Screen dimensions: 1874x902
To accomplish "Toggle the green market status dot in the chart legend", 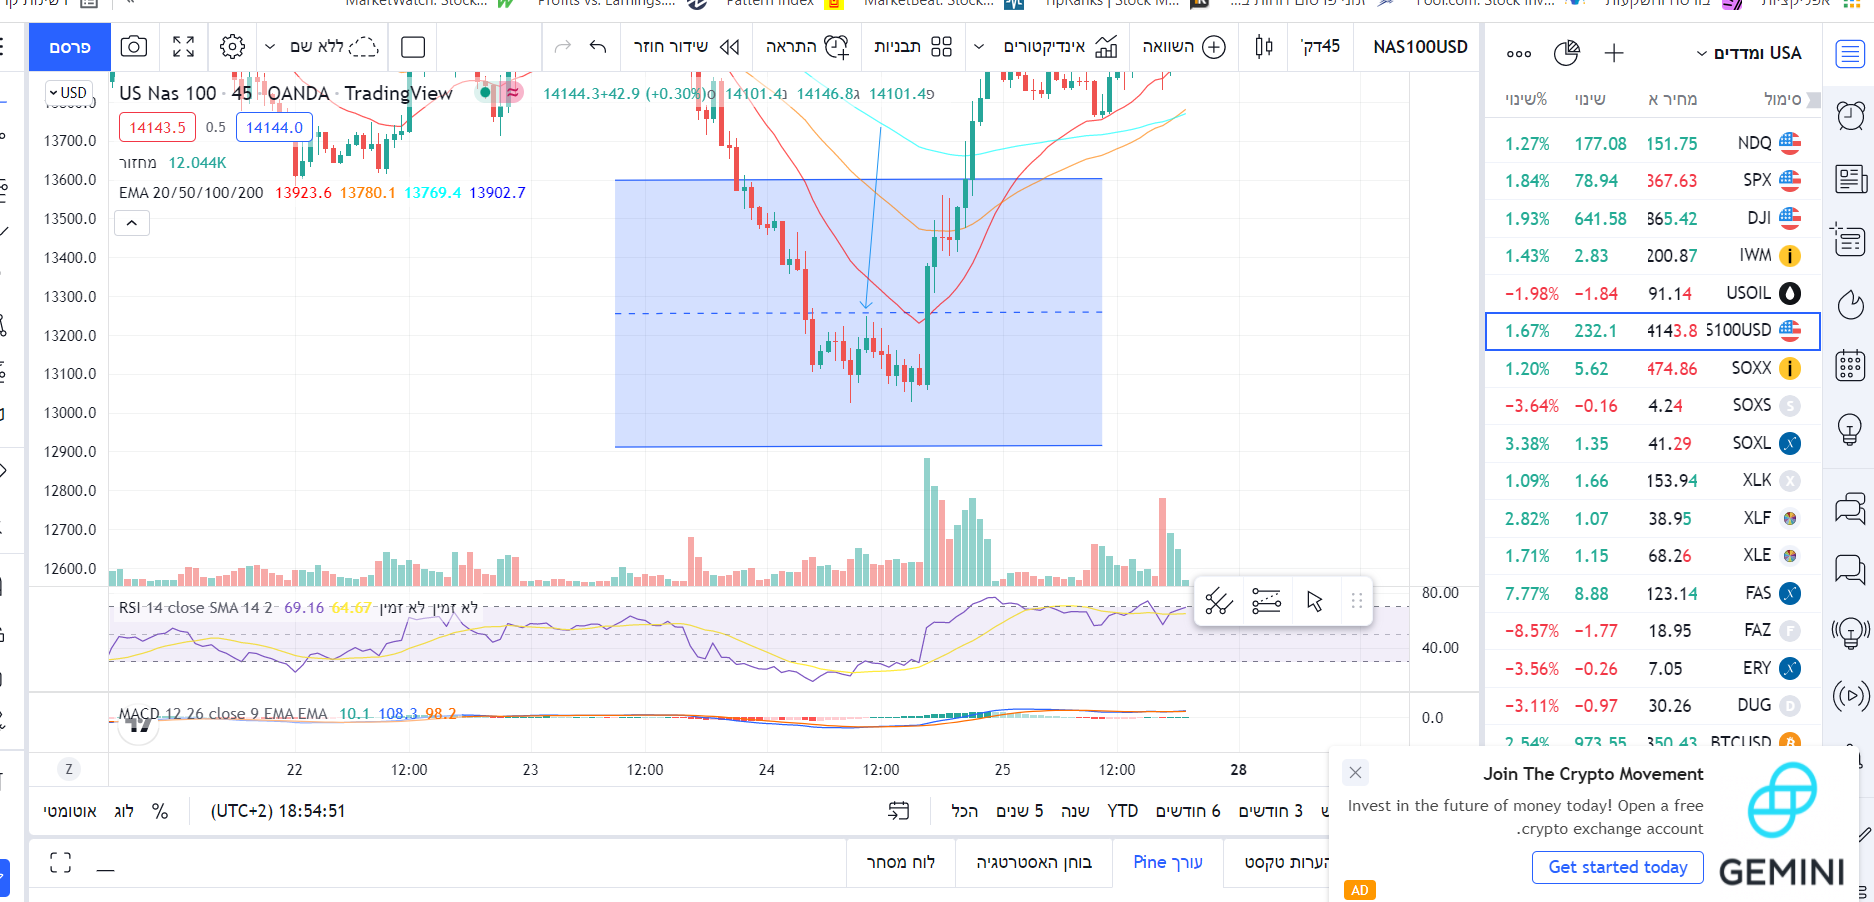I will click(x=485, y=93).
